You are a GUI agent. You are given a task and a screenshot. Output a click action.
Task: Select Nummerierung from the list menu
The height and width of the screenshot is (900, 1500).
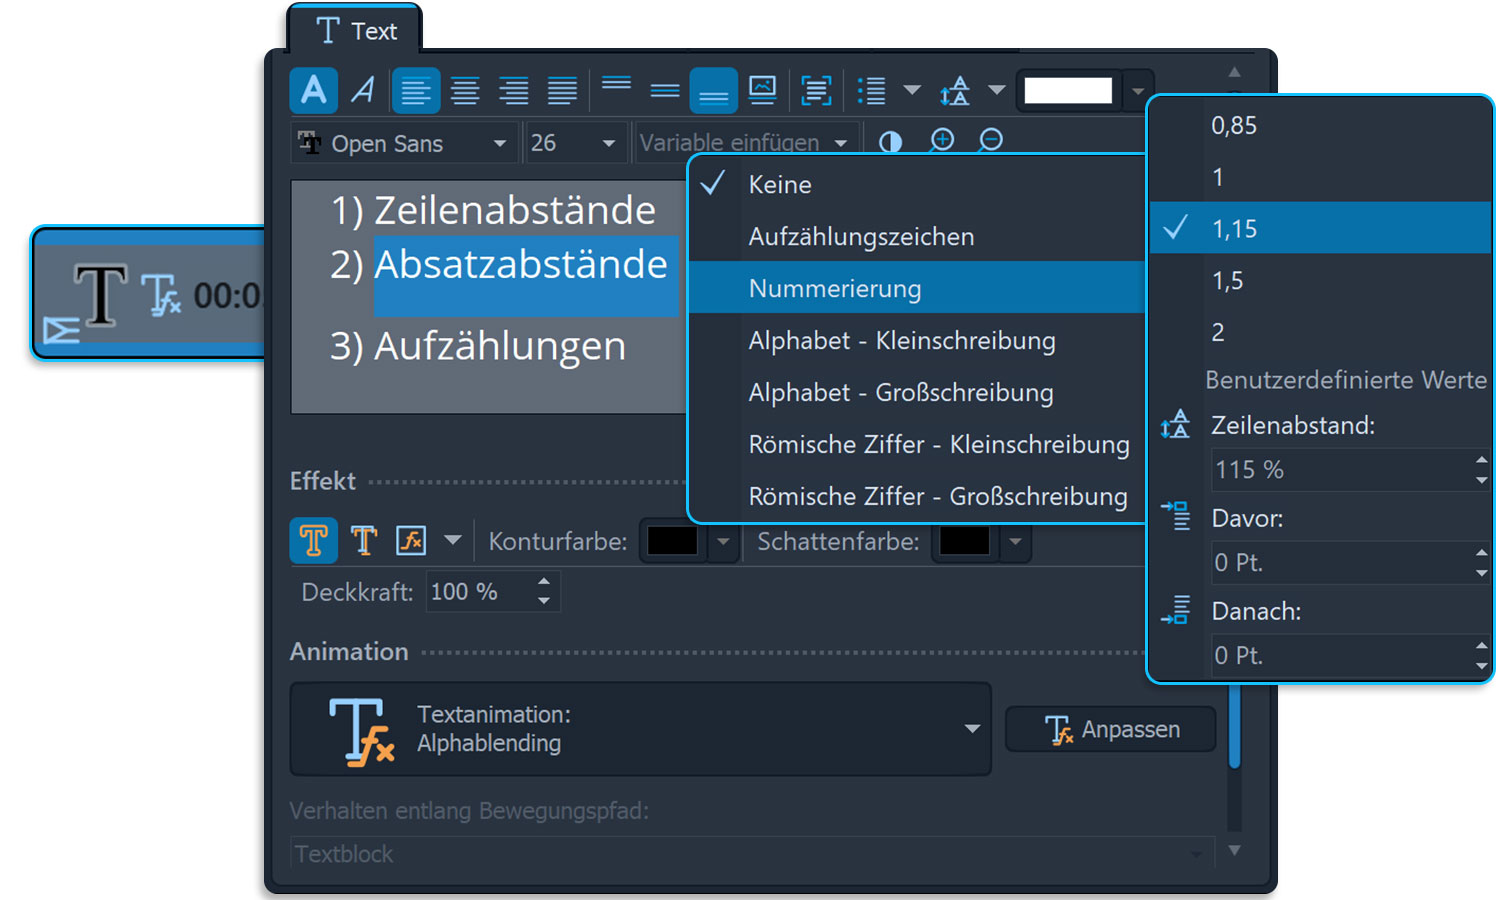pos(835,288)
